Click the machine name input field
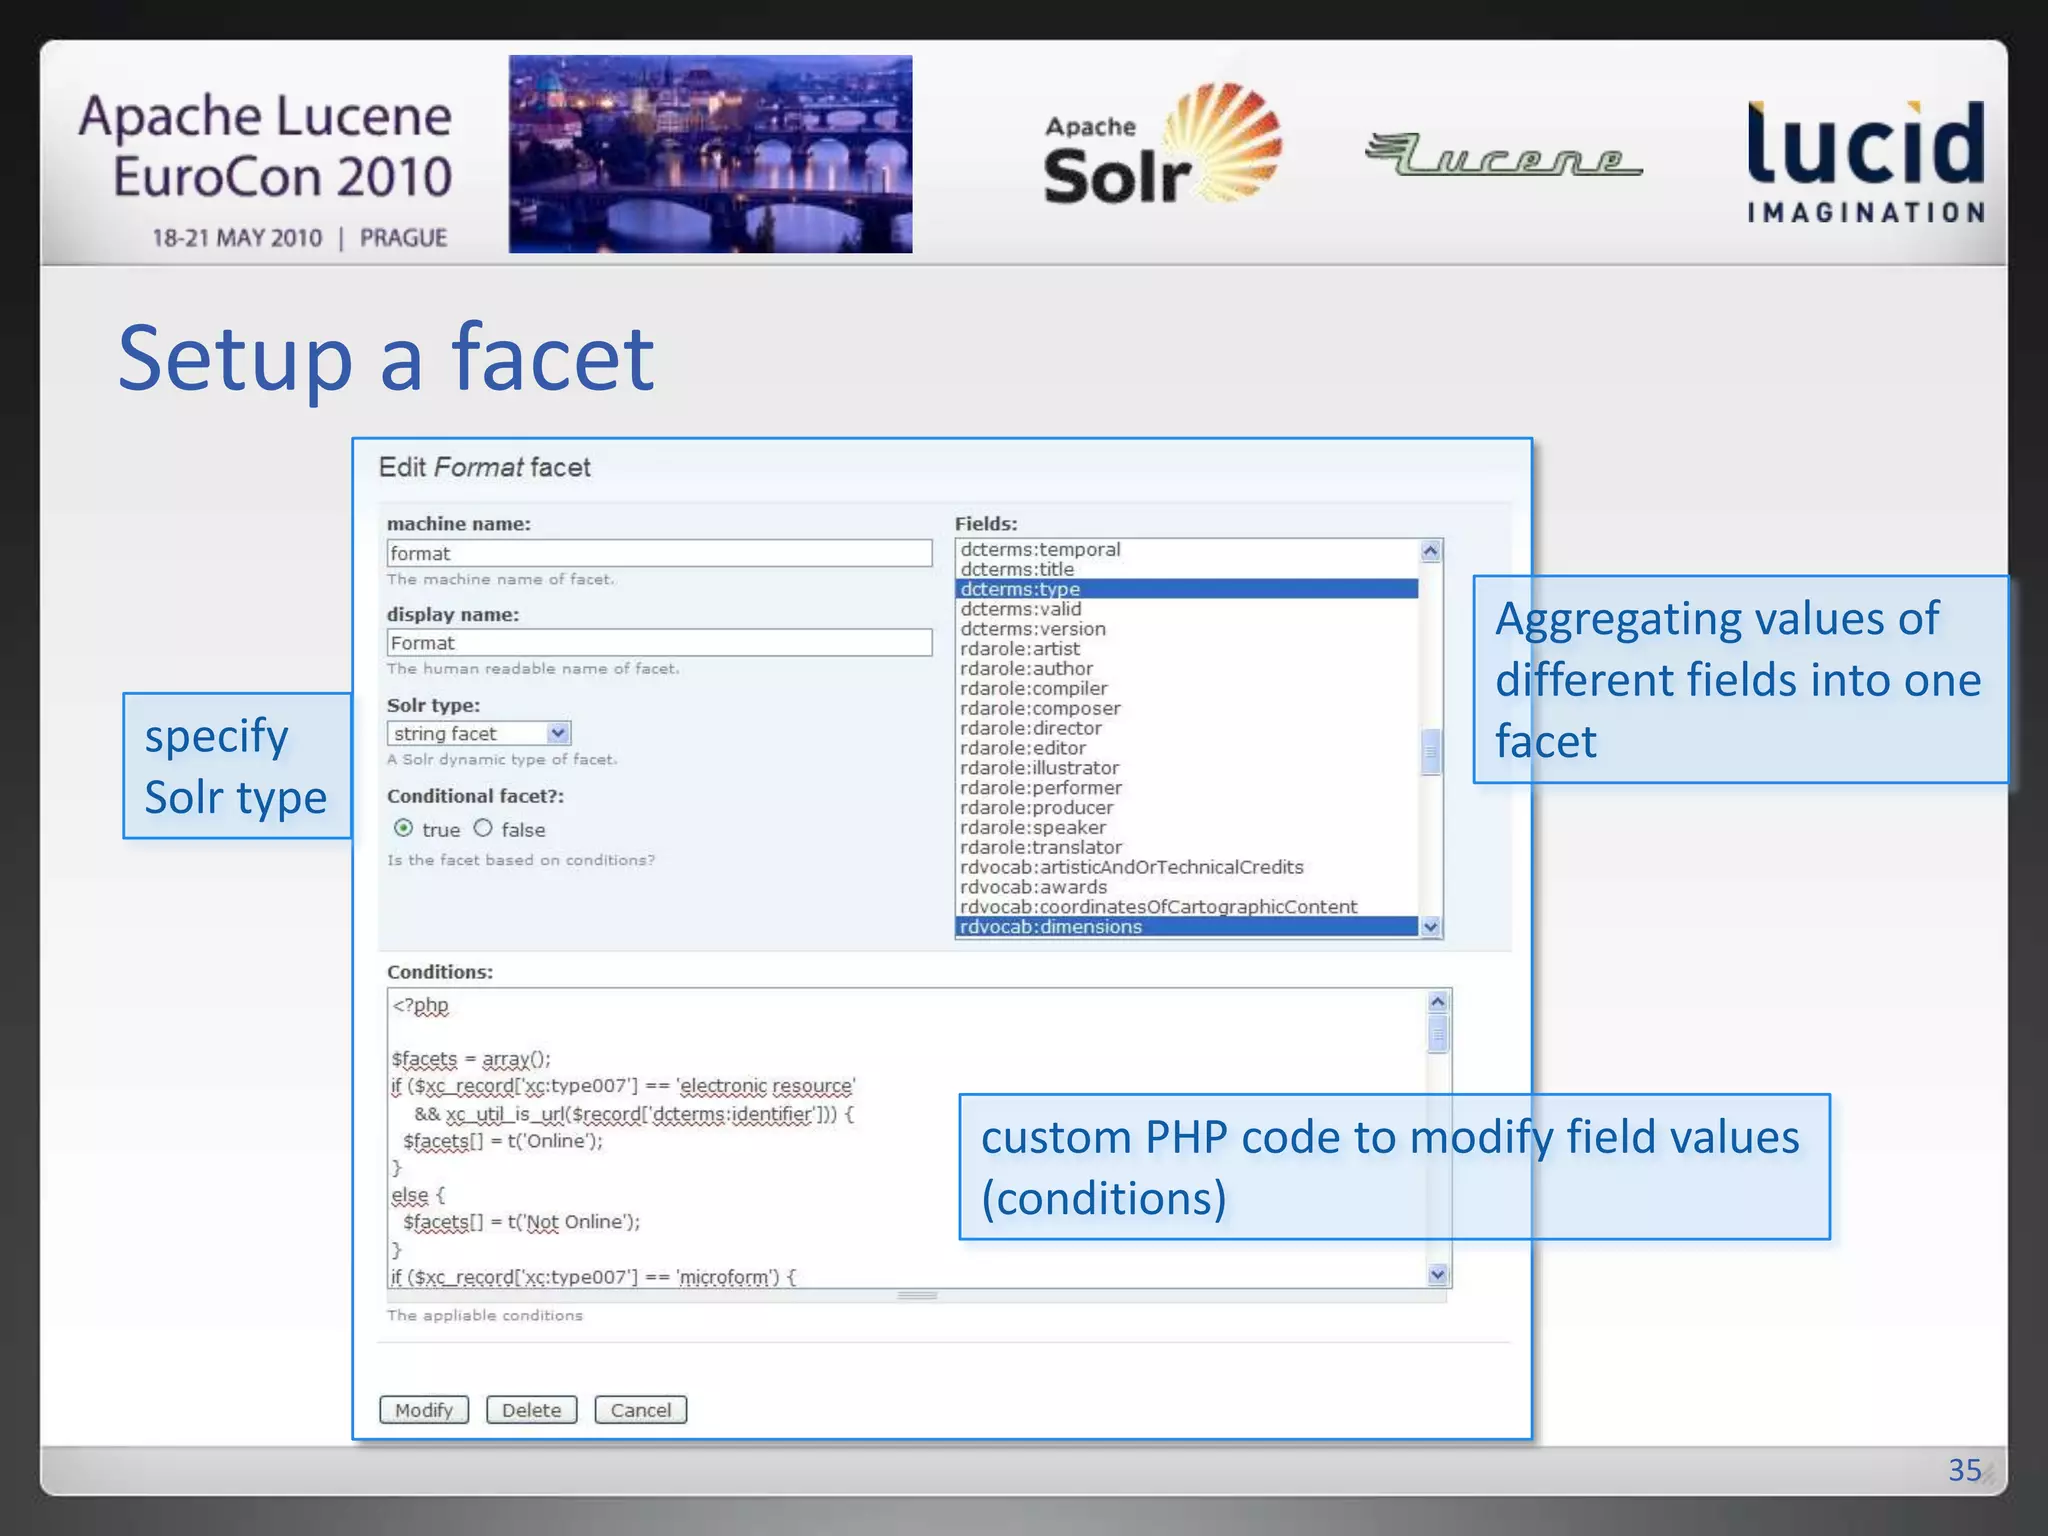2048x1536 pixels. (658, 553)
